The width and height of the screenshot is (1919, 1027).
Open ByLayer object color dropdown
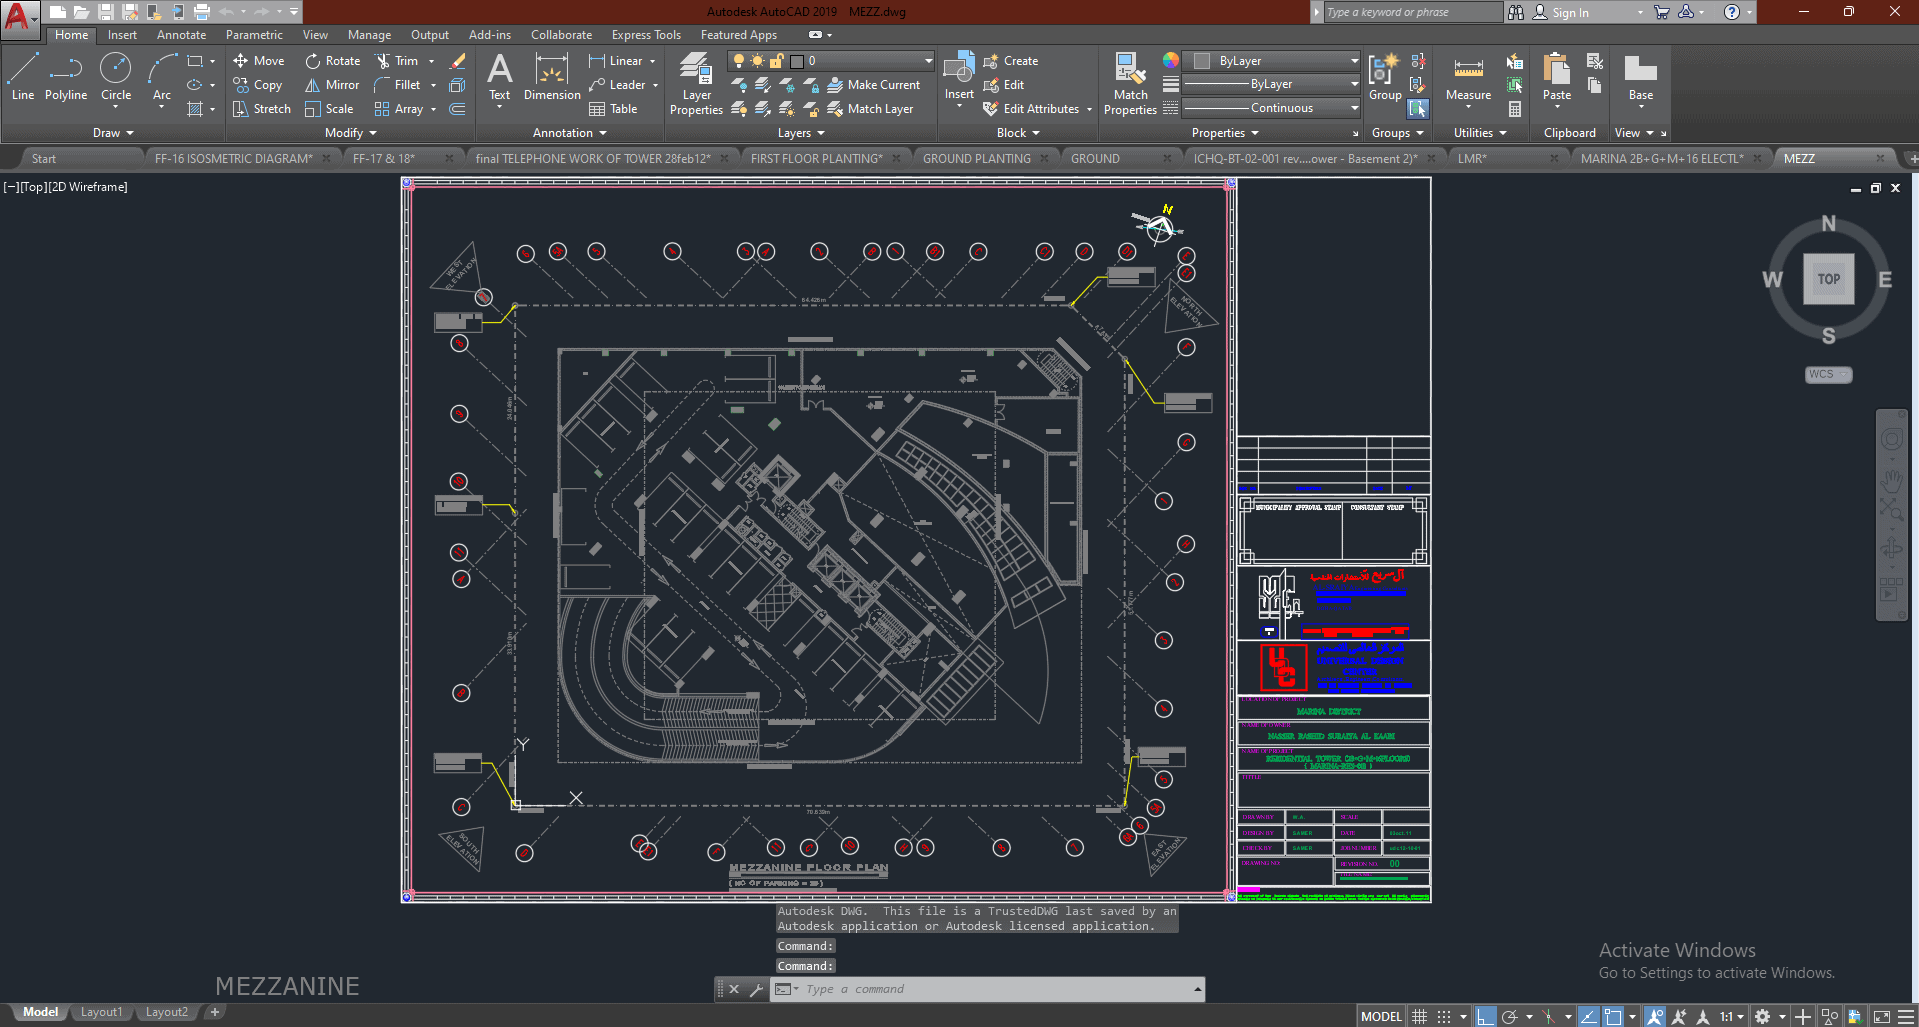pos(1354,61)
